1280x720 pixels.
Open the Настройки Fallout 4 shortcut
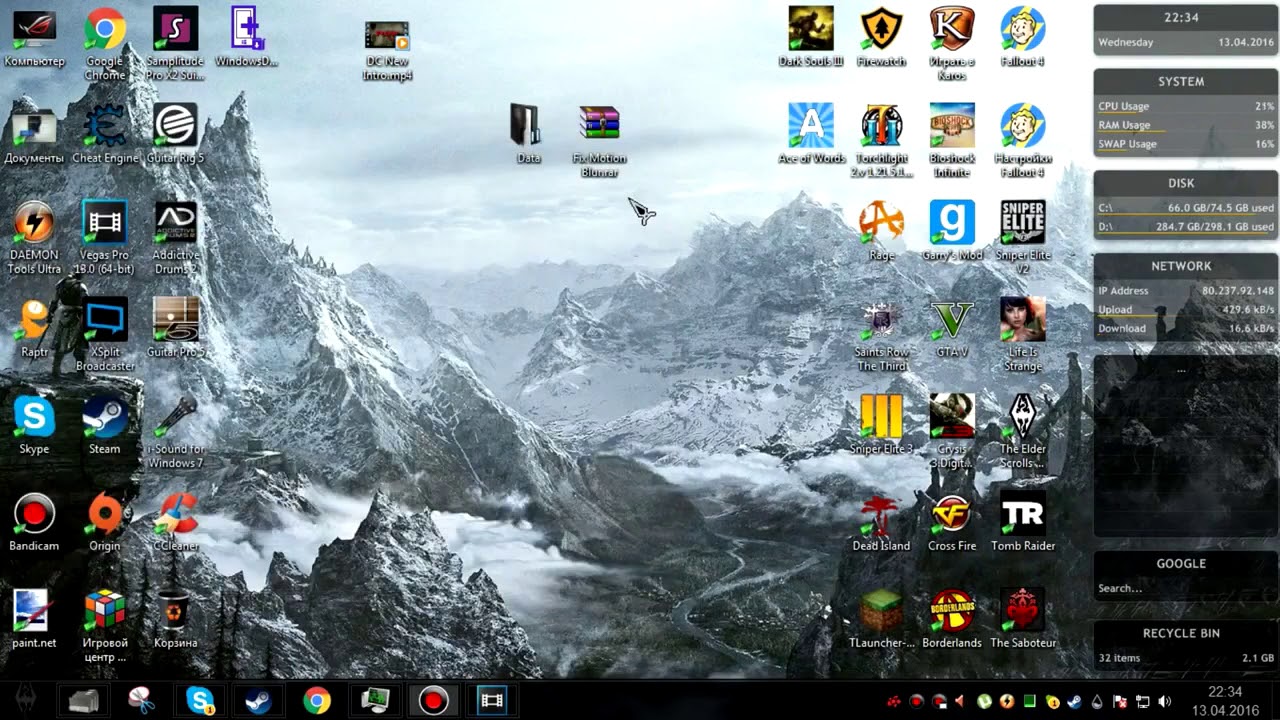coord(1023,141)
